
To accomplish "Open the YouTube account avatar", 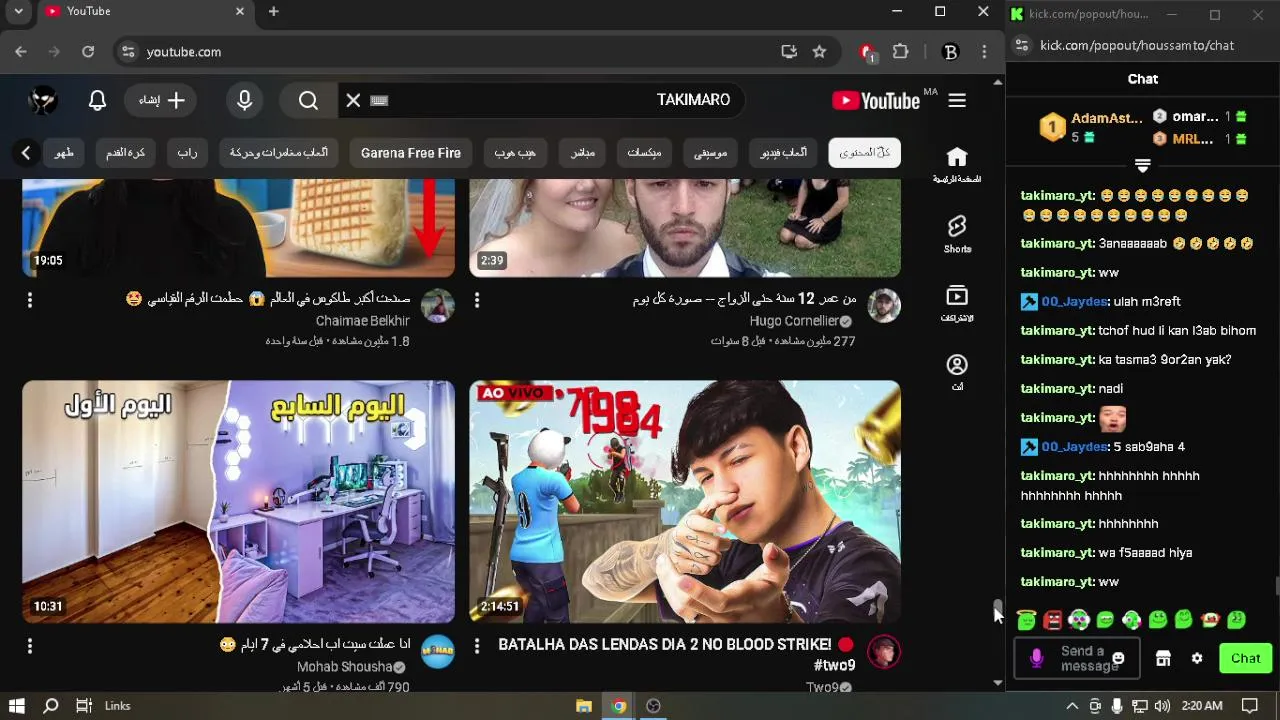I will click(43, 100).
